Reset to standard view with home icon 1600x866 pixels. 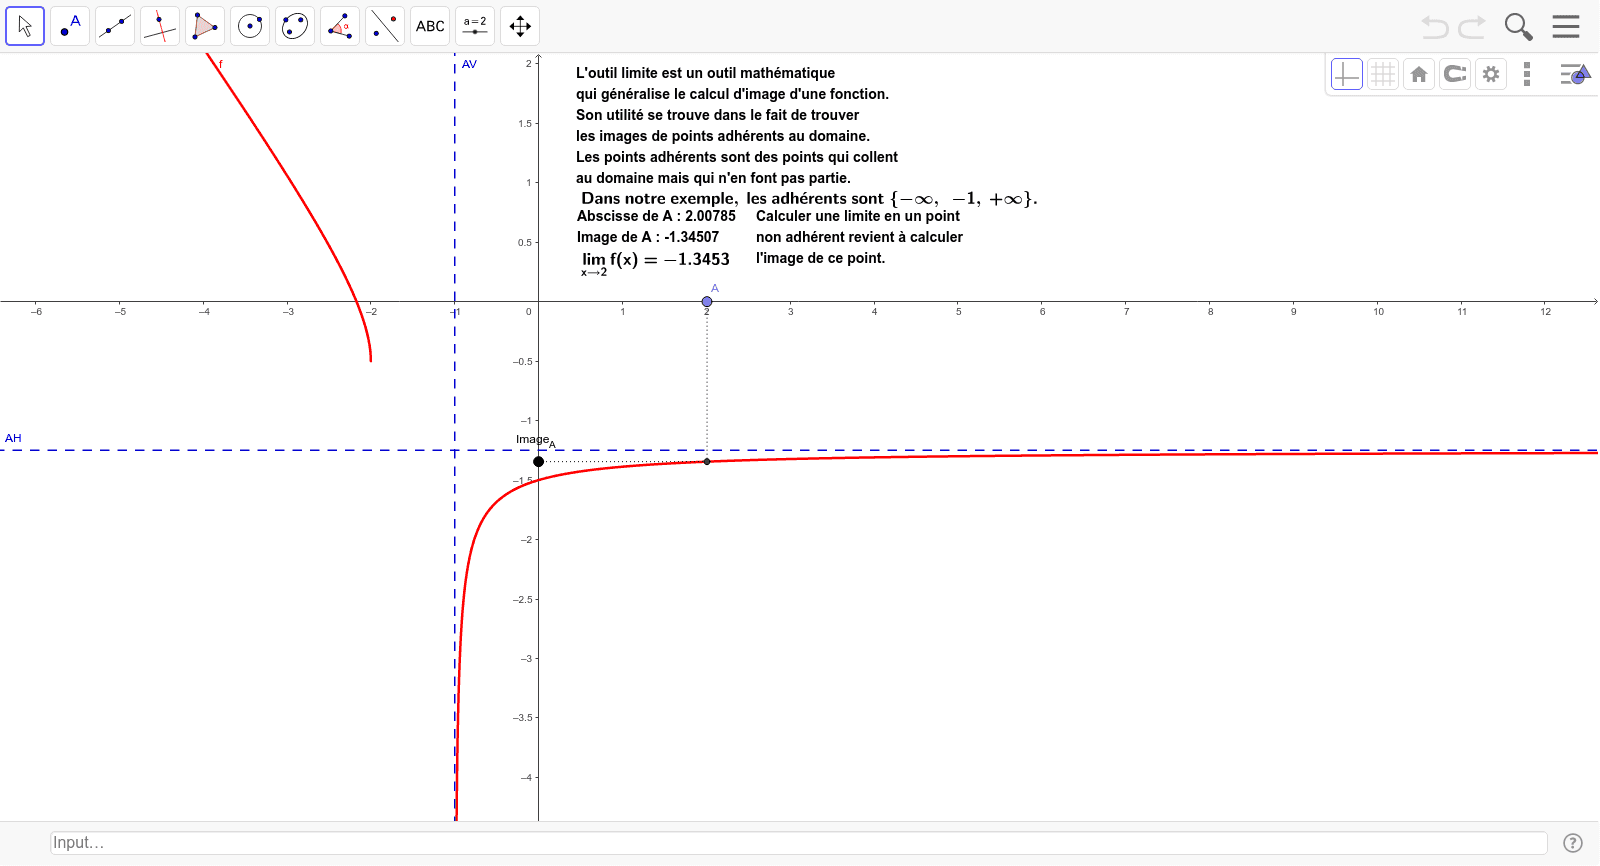(1419, 74)
